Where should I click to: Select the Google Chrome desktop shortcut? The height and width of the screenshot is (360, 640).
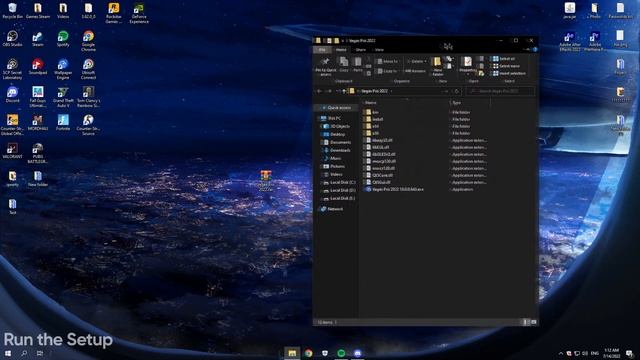[88, 41]
